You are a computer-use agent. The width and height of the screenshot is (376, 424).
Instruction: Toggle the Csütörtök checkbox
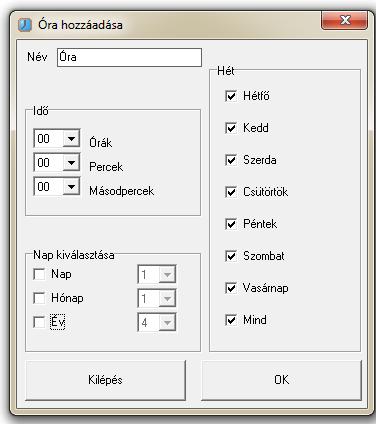point(231,192)
